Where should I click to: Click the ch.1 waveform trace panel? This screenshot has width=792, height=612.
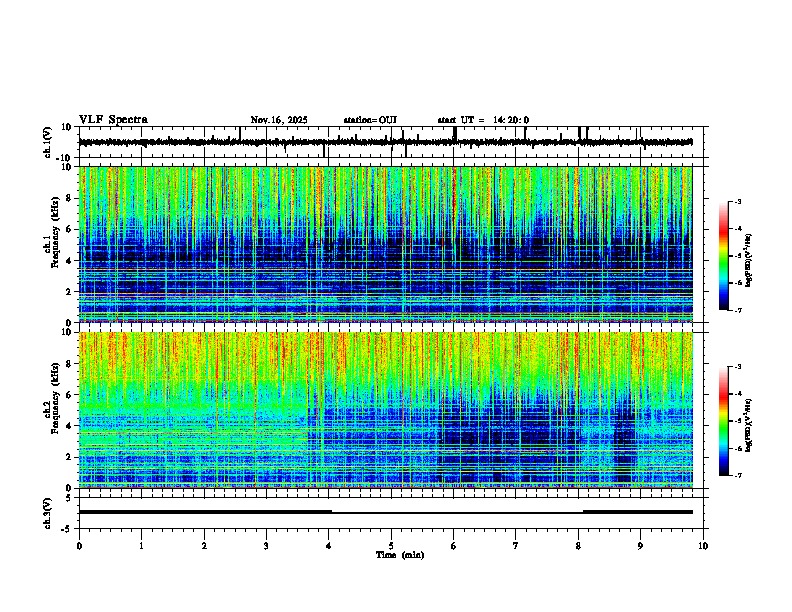click(393, 142)
